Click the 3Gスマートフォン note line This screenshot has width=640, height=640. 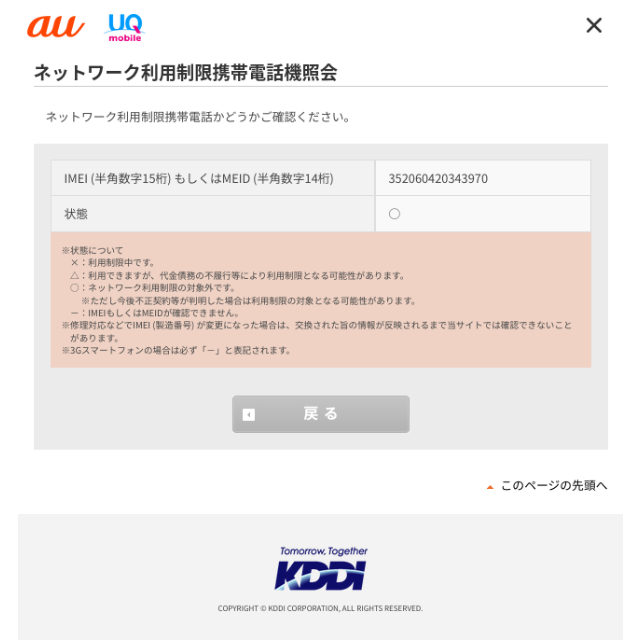176,350
